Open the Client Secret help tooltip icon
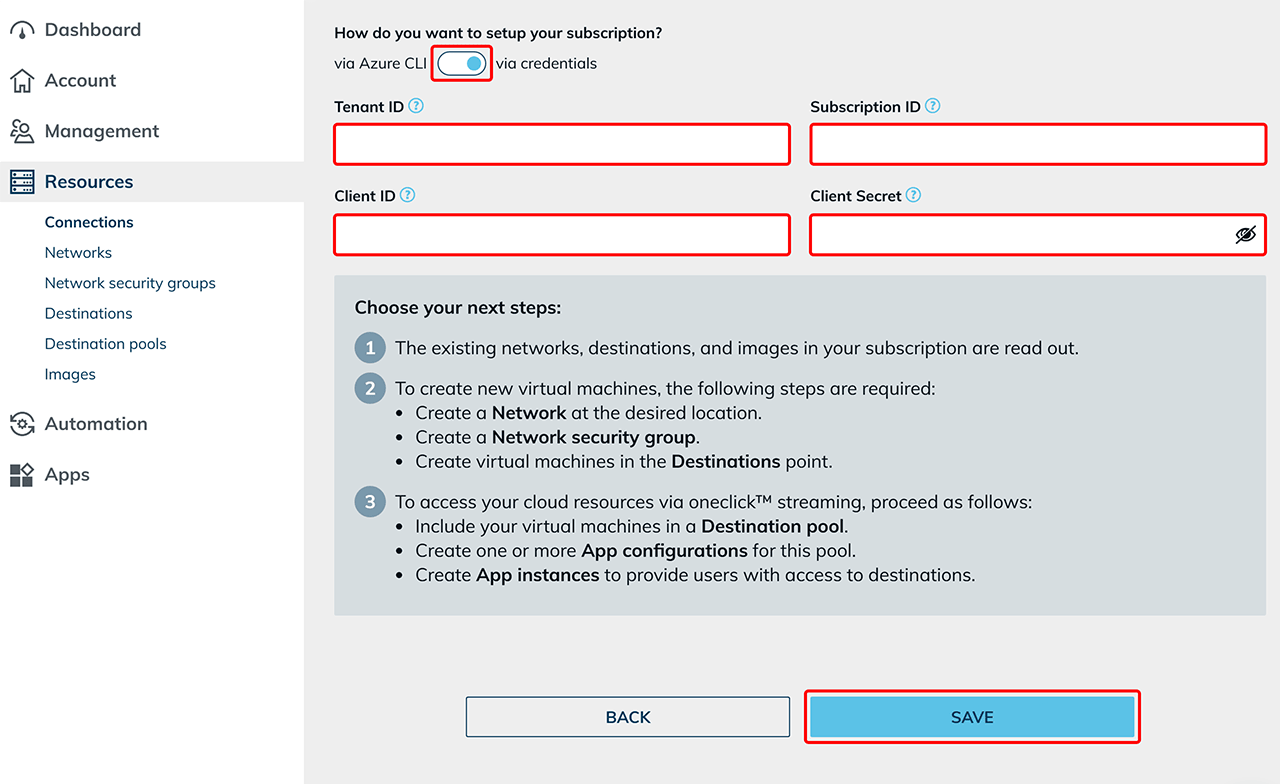This screenshot has height=784, width=1280. click(x=913, y=196)
